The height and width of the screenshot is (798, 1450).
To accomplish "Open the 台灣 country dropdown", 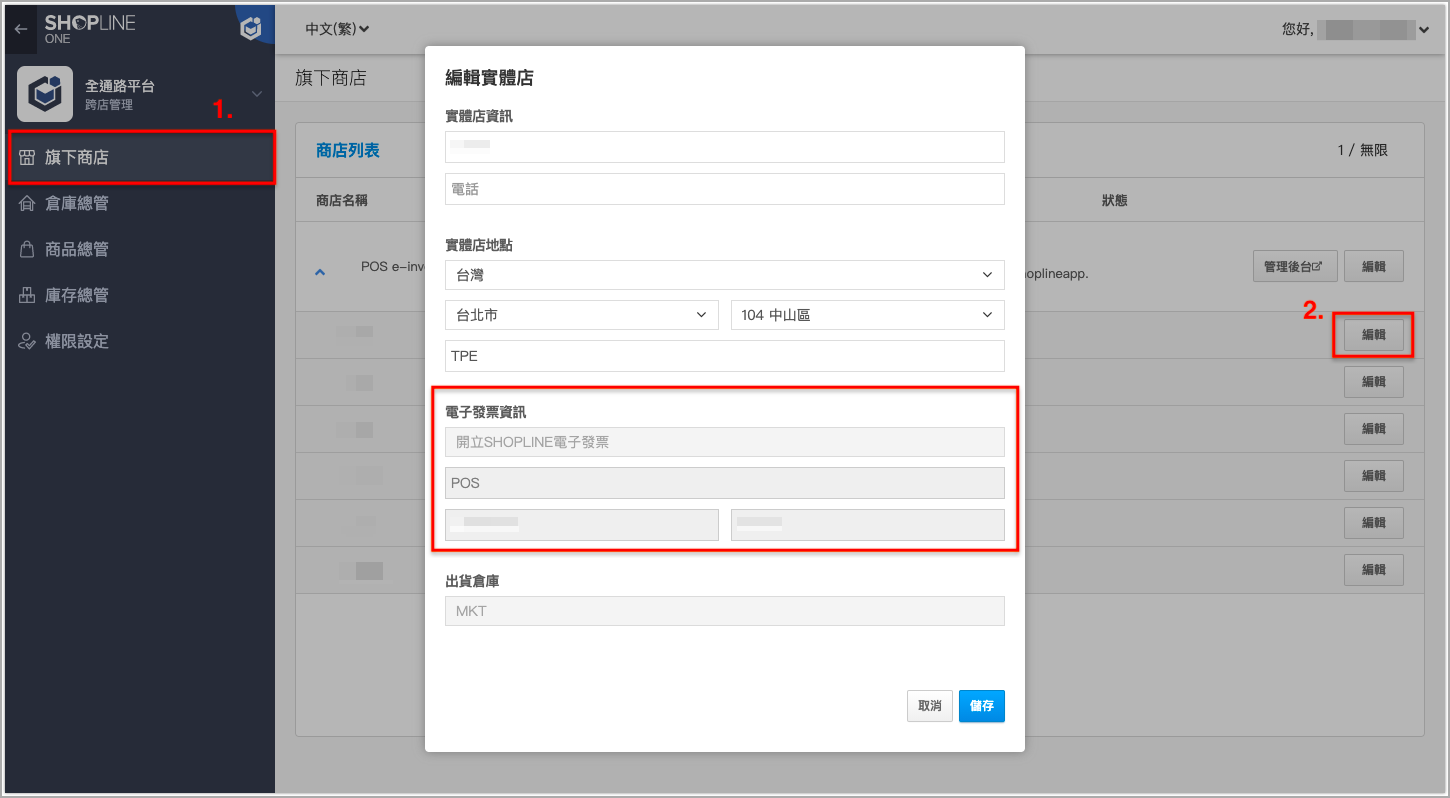I will [725, 274].
